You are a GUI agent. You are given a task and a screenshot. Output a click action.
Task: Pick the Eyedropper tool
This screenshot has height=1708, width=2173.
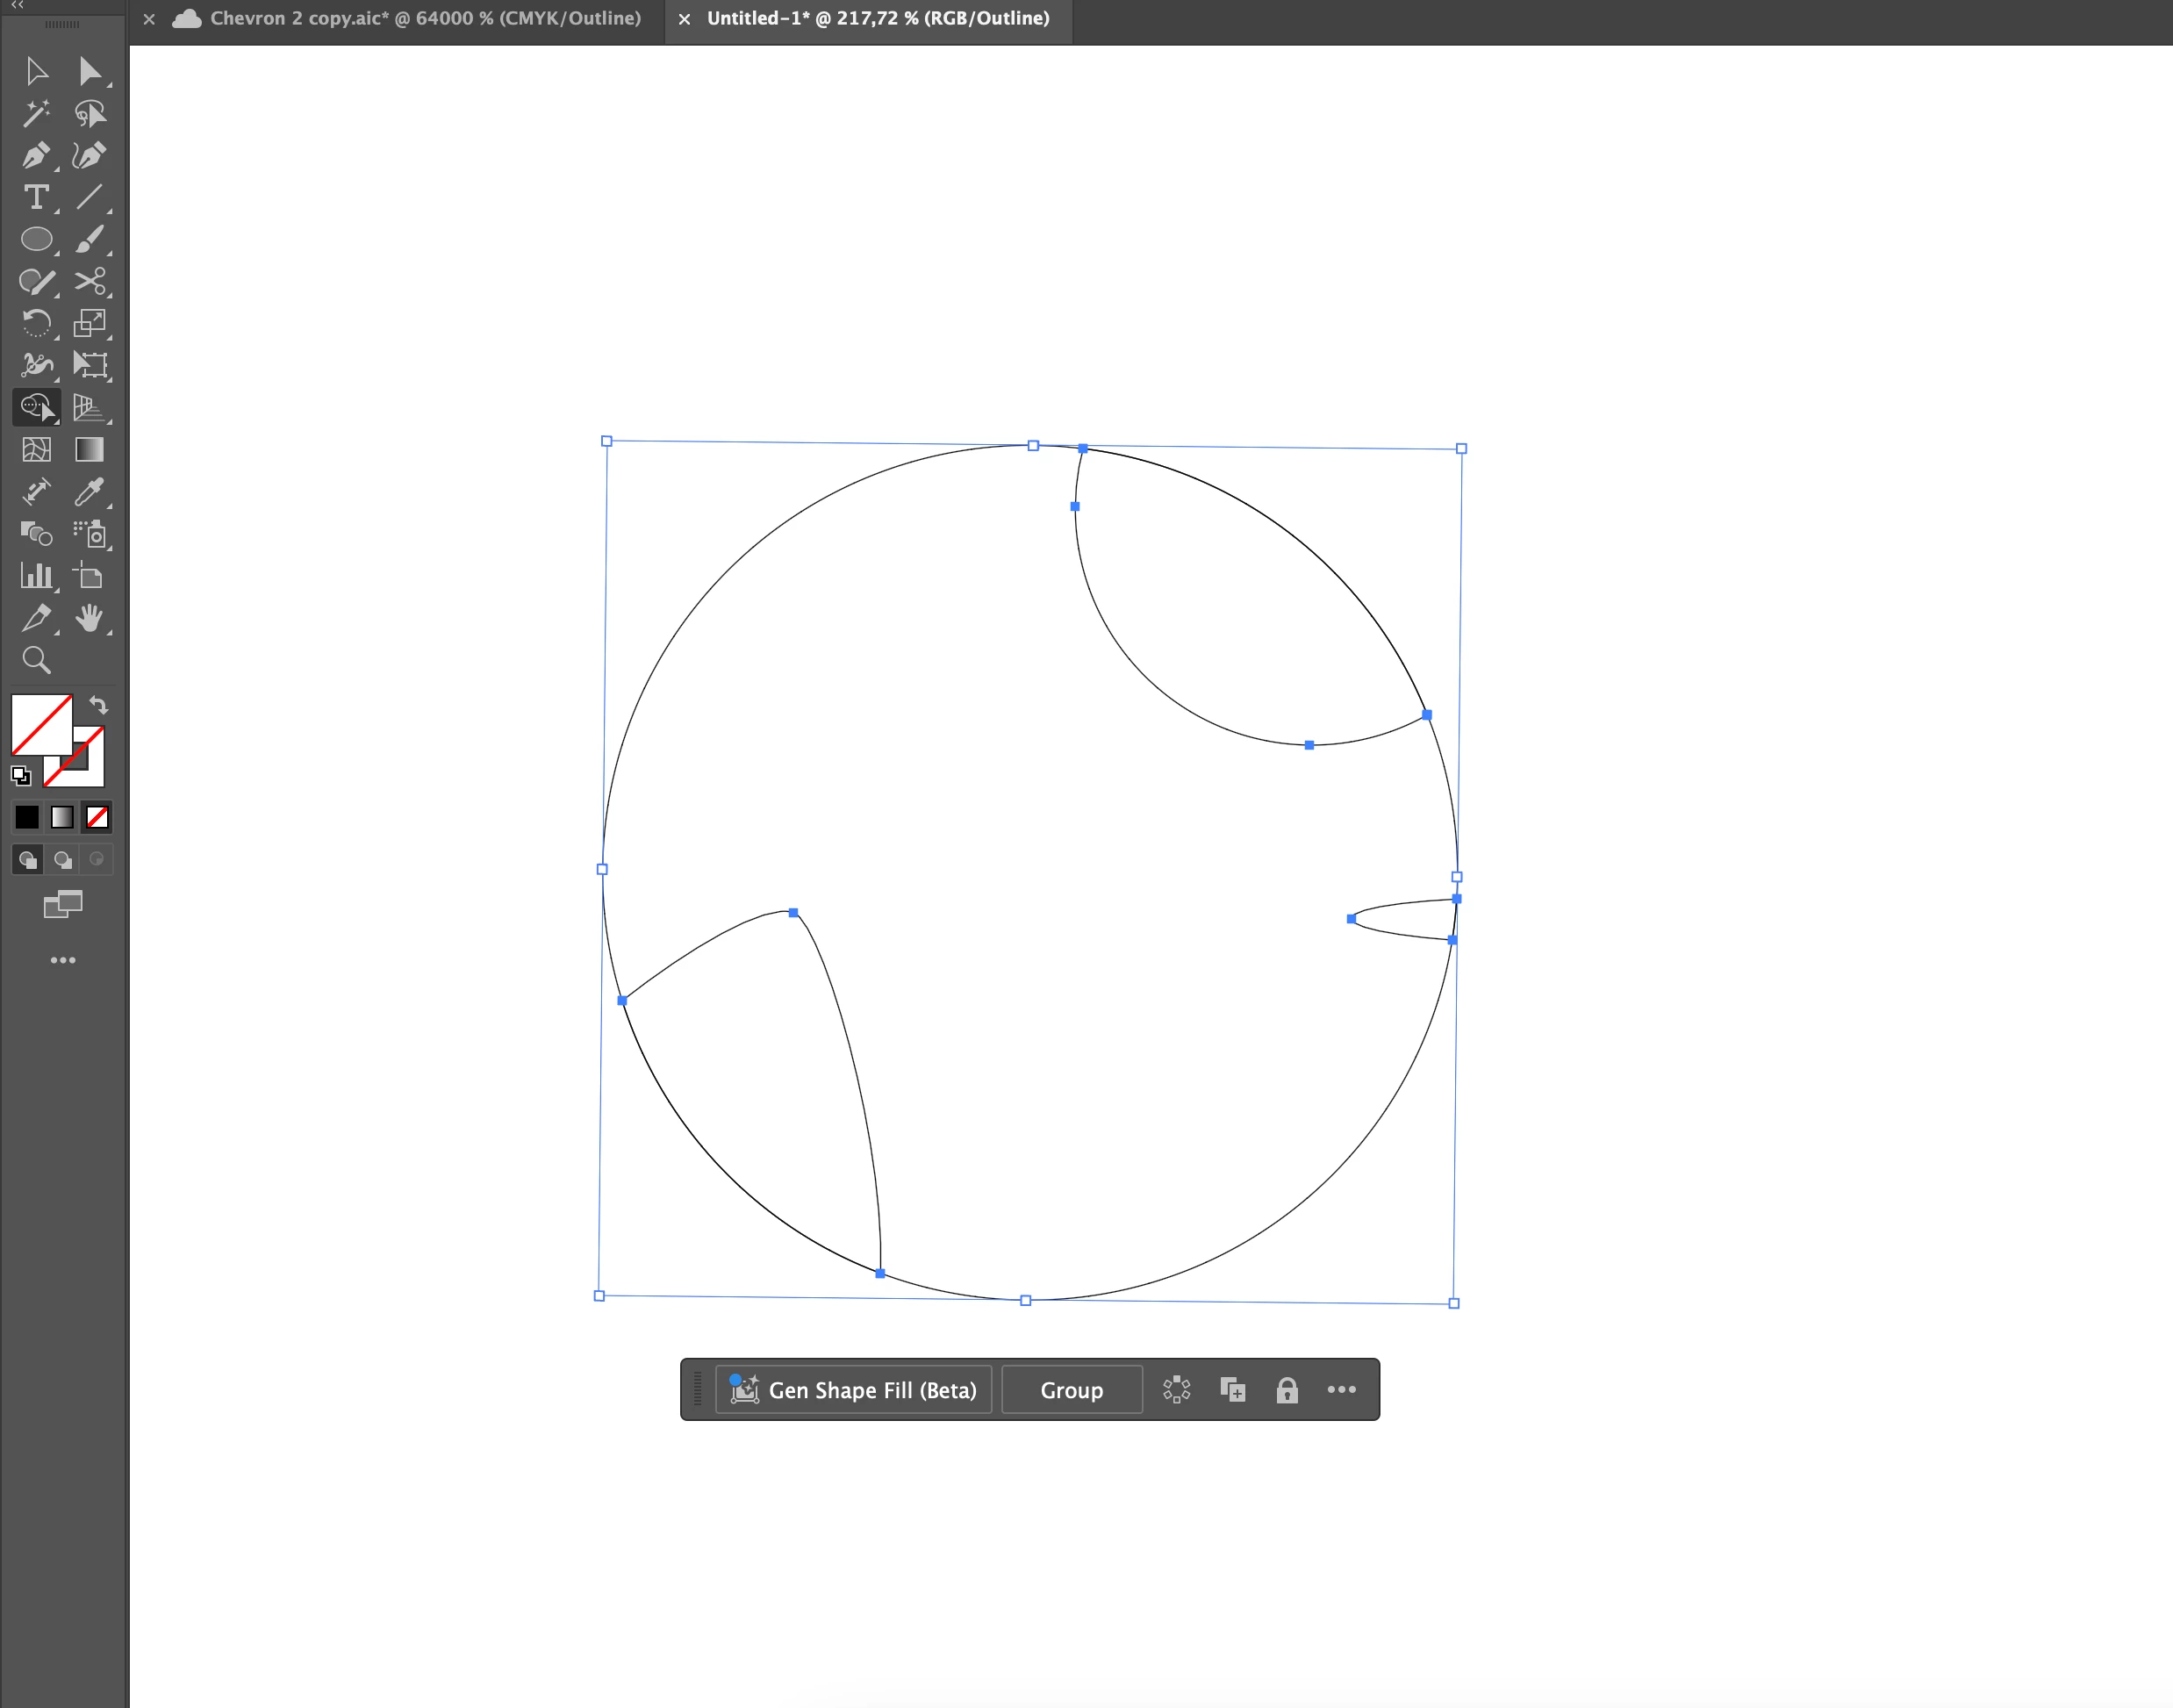[x=90, y=491]
